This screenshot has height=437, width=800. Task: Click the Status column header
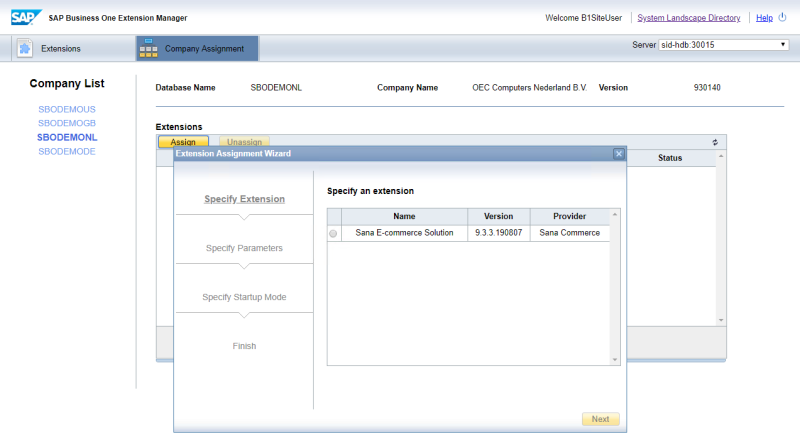click(x=670, y=158)
